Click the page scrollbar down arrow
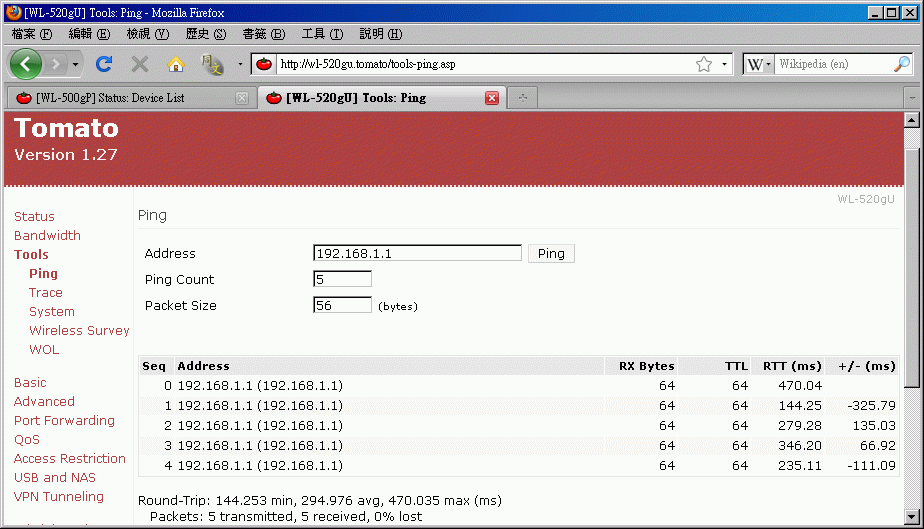The height and width of the screenshot is (529, 924). tap(912, 517)
